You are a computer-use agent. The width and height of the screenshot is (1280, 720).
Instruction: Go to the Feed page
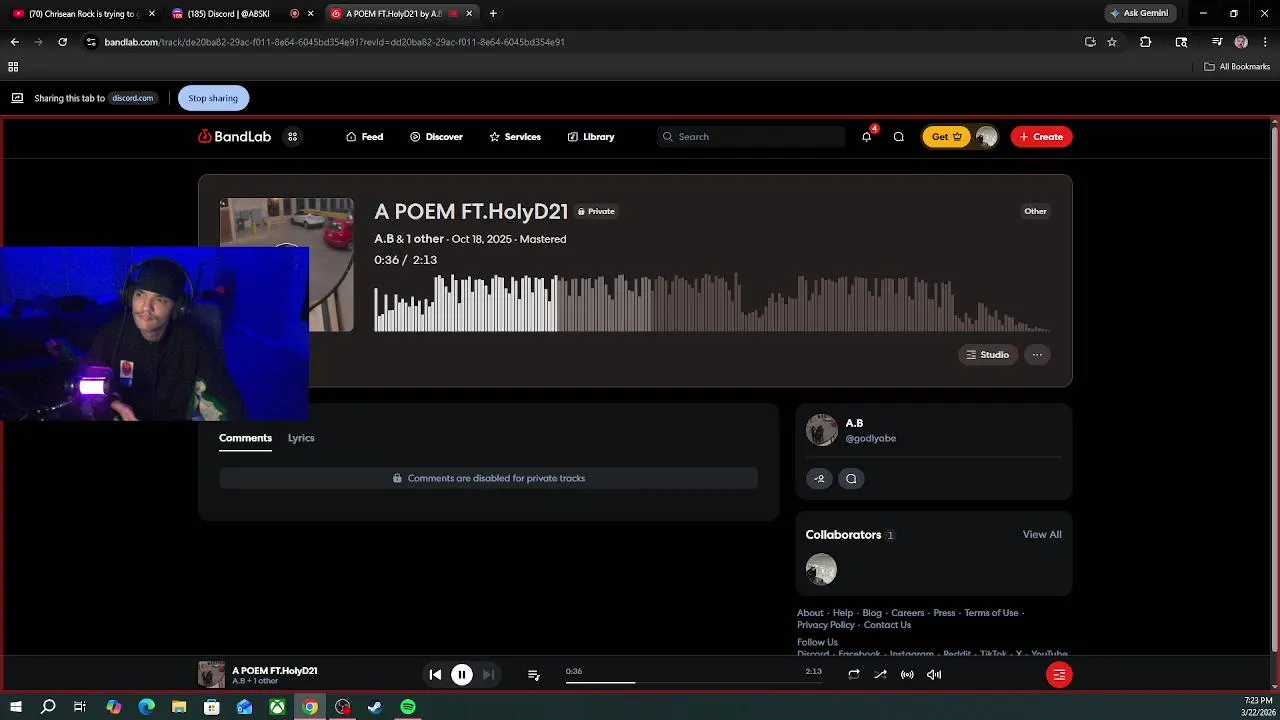364,137
